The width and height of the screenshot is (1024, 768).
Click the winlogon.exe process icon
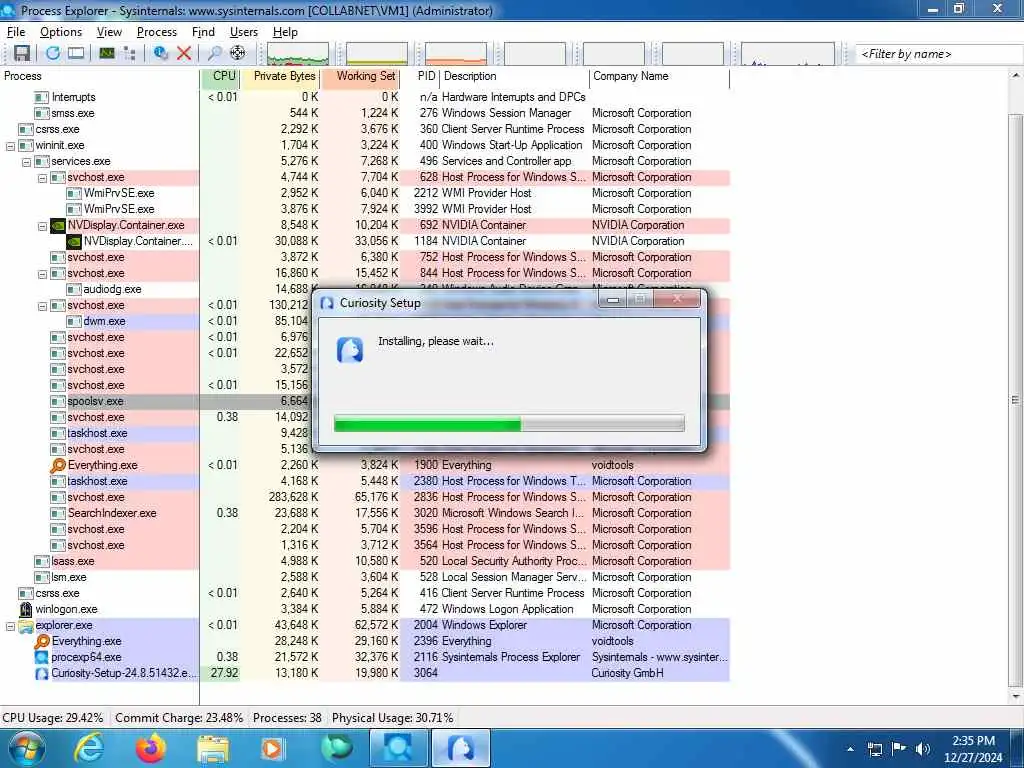click(x=26, y=609)
